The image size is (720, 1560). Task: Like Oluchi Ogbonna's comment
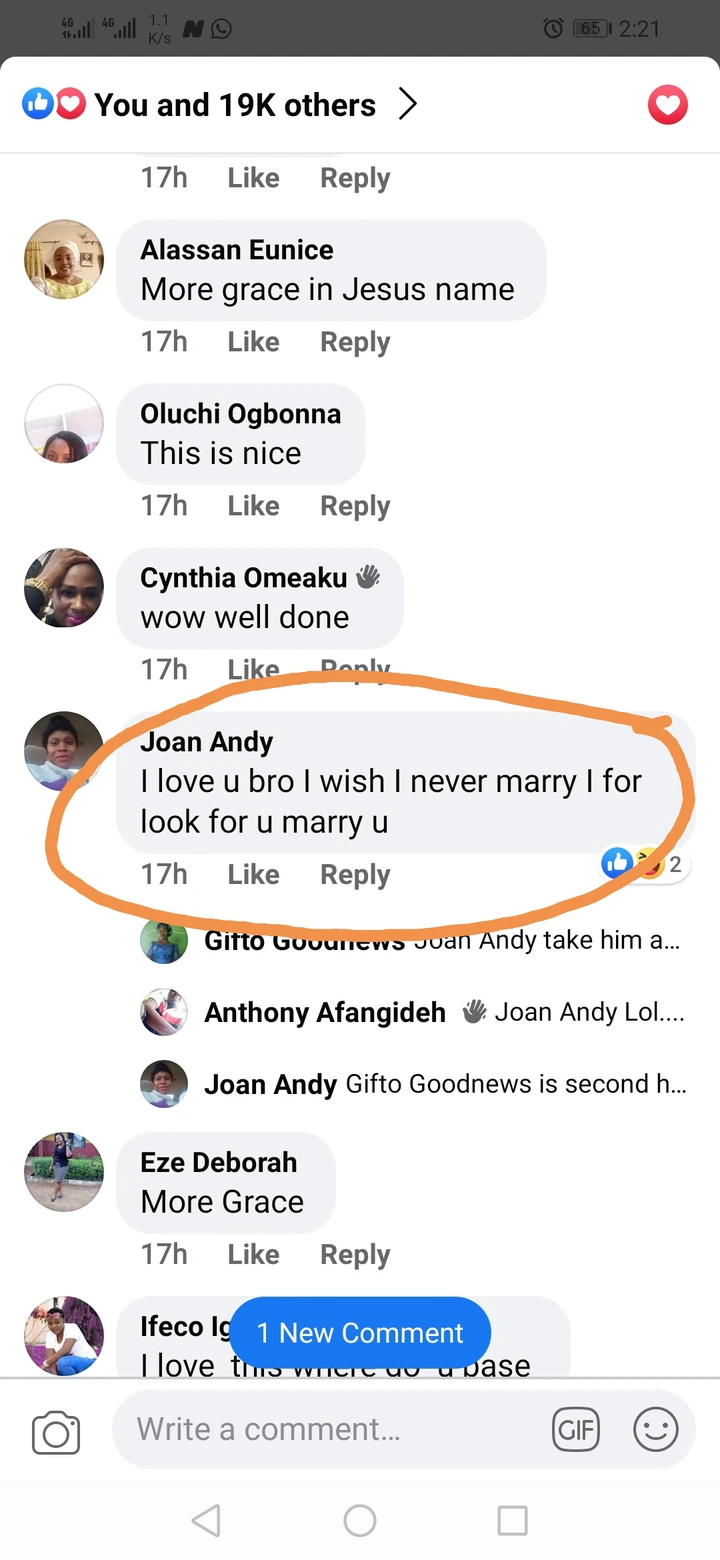(x=253, y=506)
